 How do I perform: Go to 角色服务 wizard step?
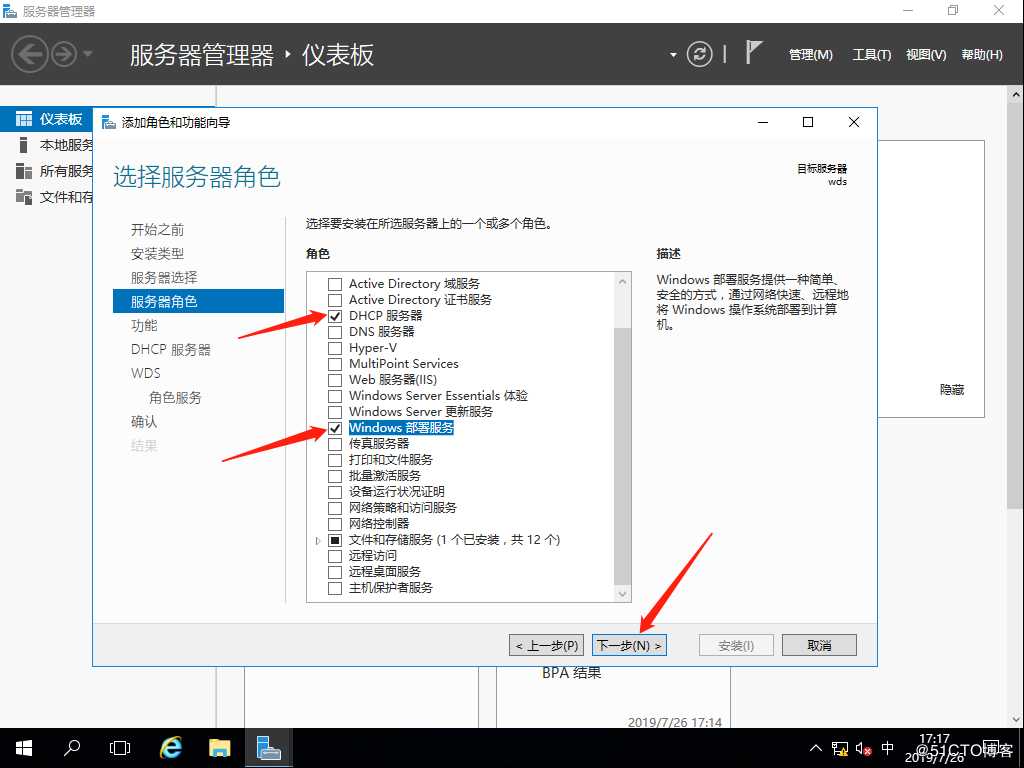pyautogui.click(x=175, y=397)
